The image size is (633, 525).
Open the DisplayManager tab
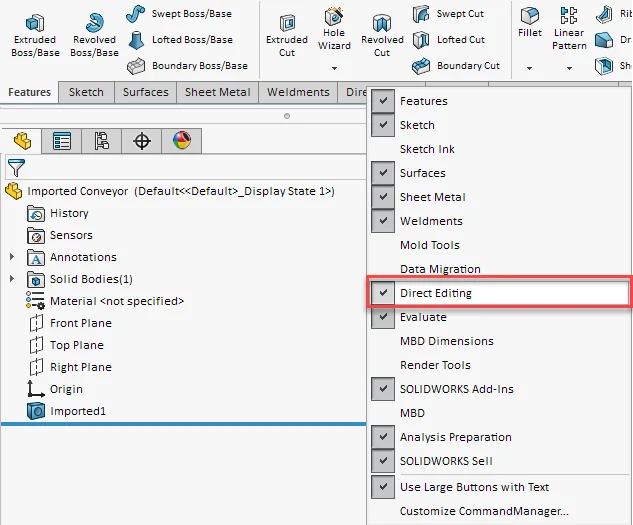(x=182, y=141)
